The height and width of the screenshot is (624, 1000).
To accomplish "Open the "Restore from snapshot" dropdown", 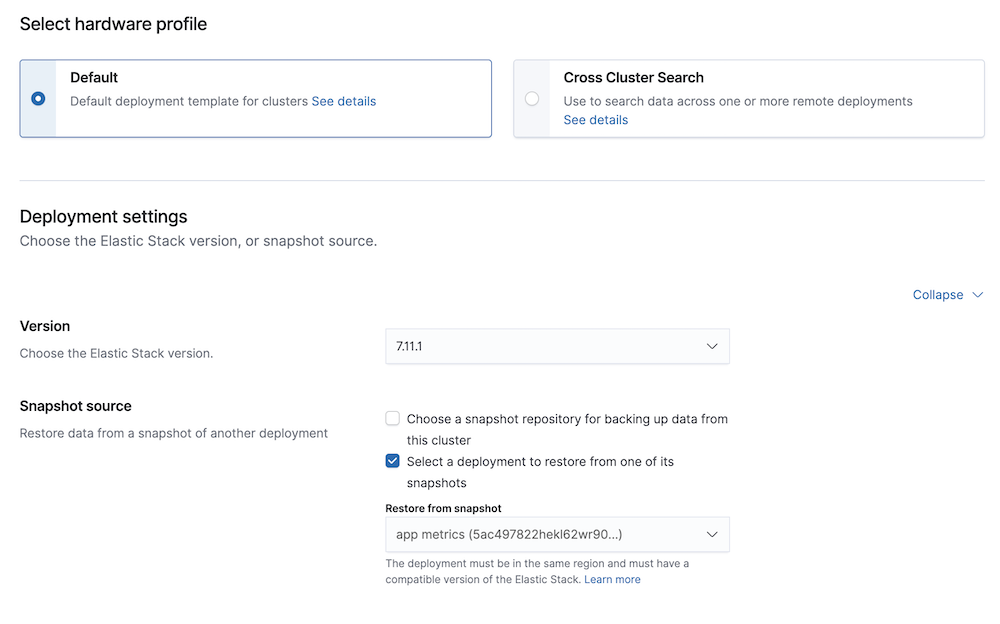I will coord(557,534).
